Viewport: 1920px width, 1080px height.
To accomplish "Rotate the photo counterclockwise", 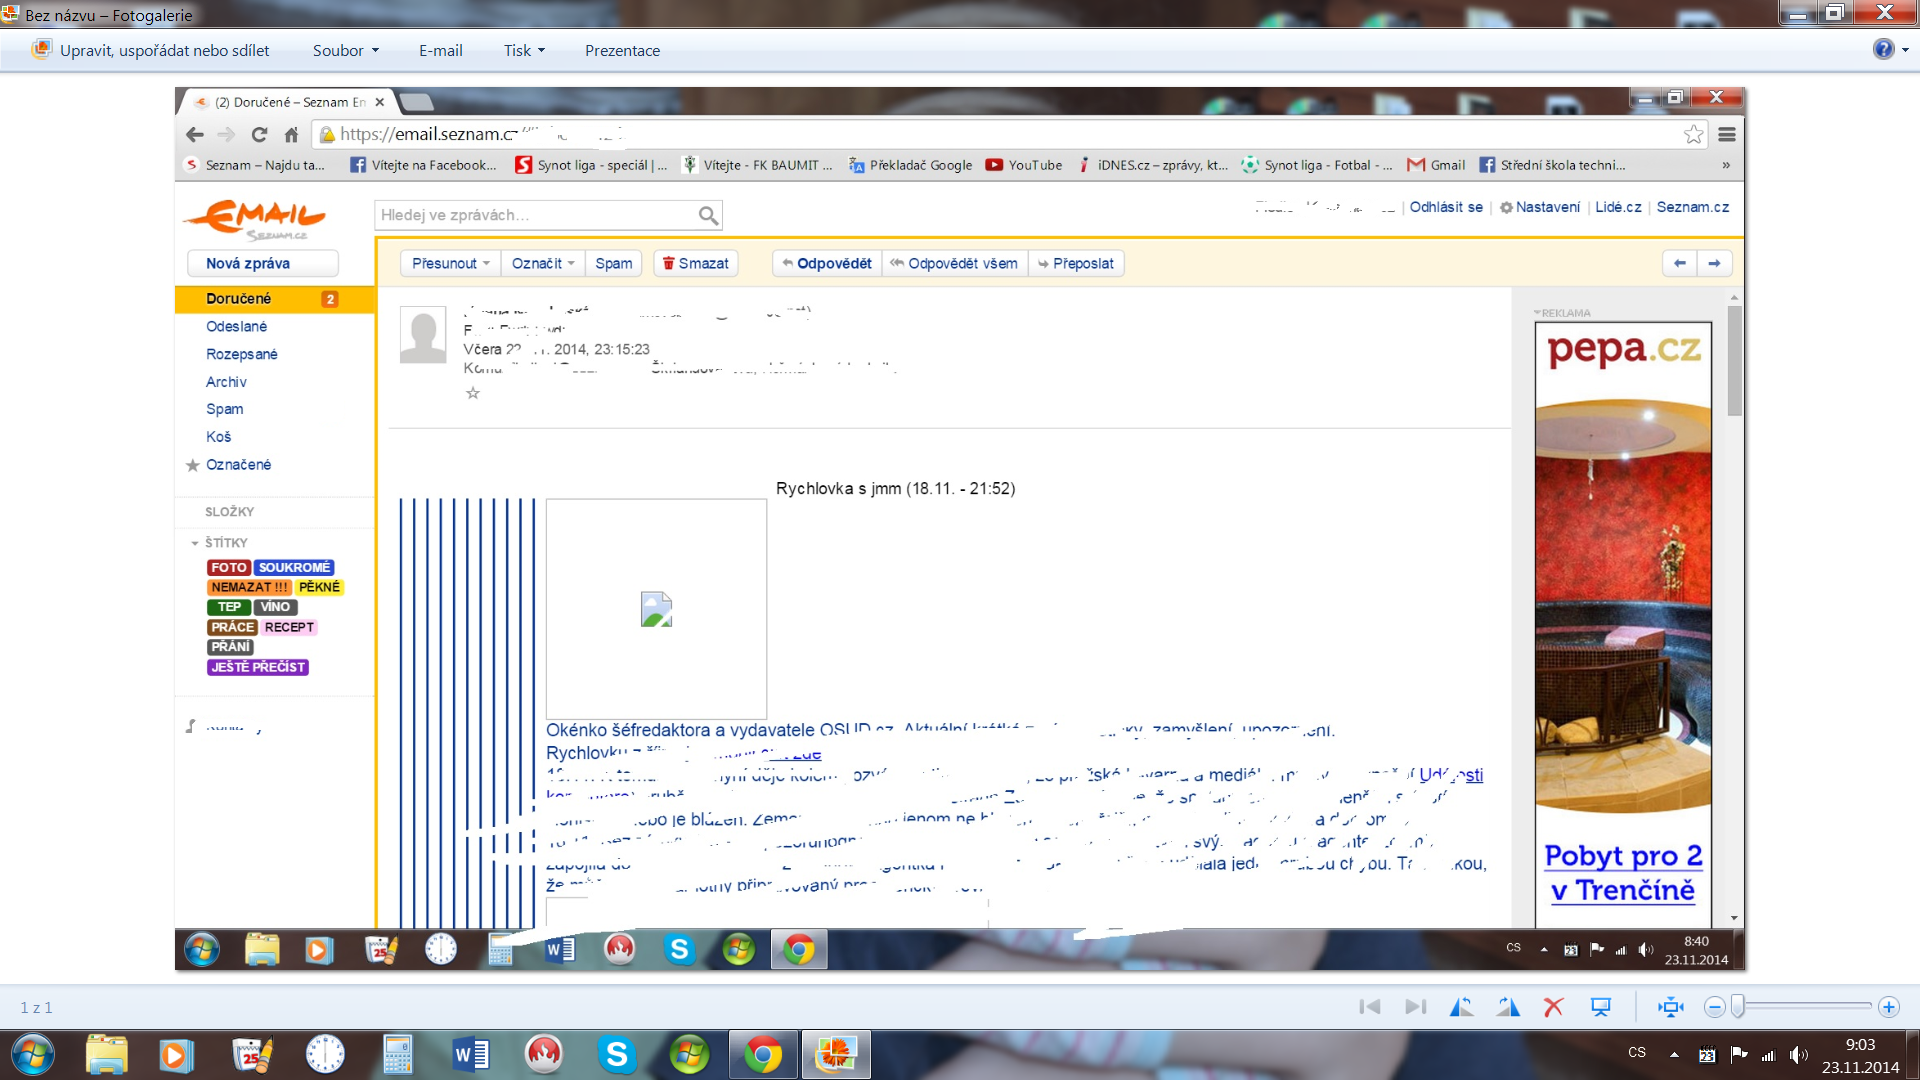I will [x=1461, y=1007].
